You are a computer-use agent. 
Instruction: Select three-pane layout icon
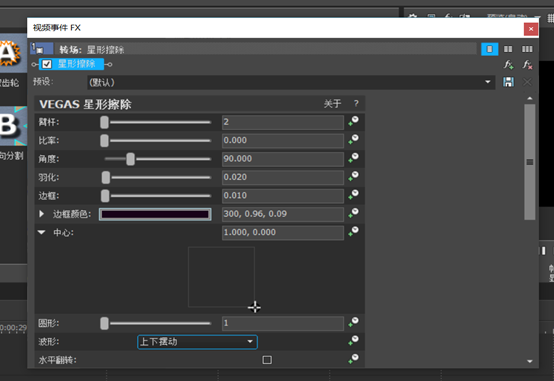point(527,49)
